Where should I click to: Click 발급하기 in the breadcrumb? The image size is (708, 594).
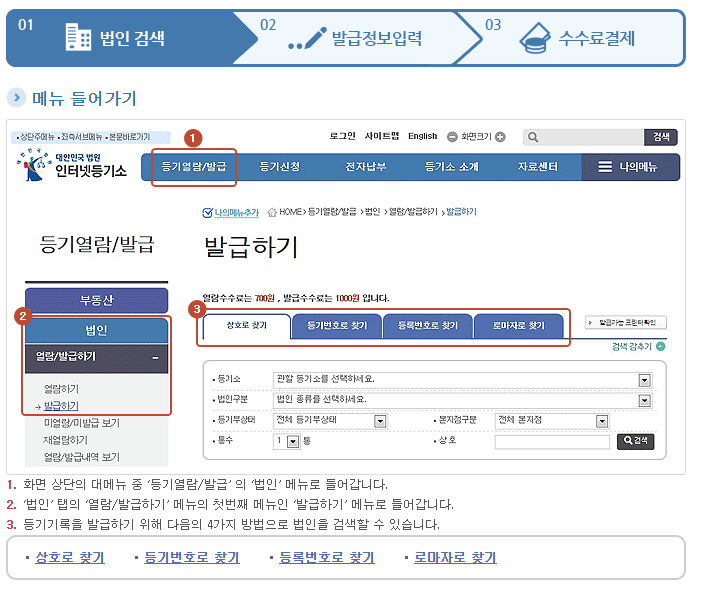461,212
